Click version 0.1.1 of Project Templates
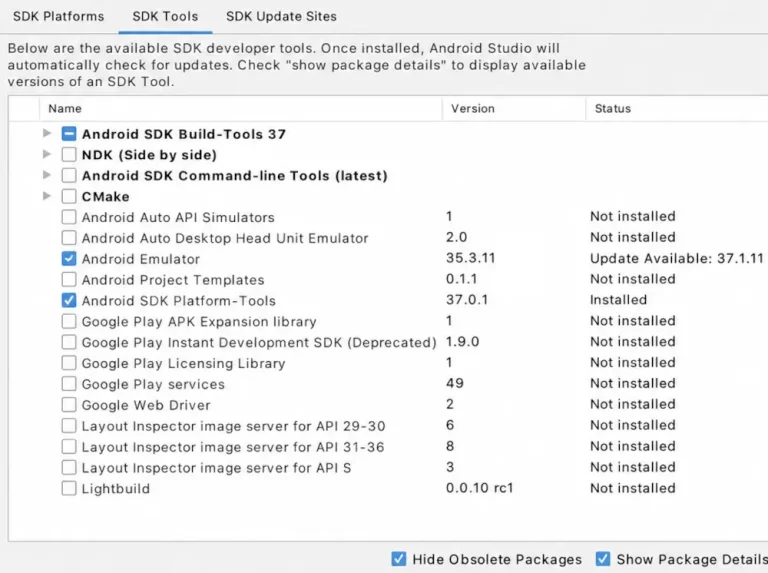This screenshot has width=768, height=573. 461,279
